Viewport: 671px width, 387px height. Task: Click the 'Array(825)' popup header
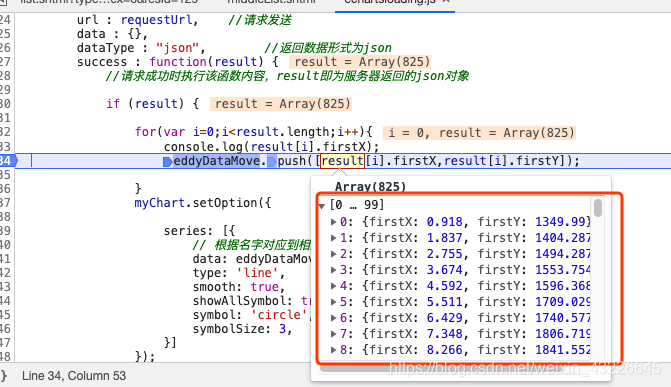370,187
